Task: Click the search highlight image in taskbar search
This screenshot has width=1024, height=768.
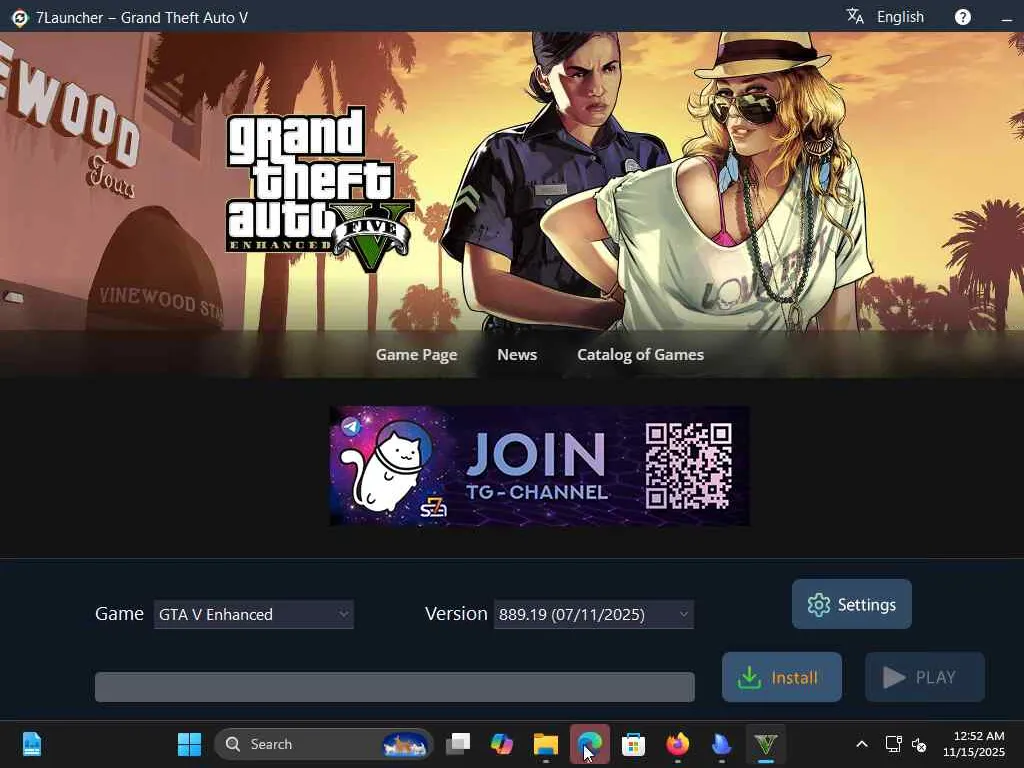Action: [404, 744]
